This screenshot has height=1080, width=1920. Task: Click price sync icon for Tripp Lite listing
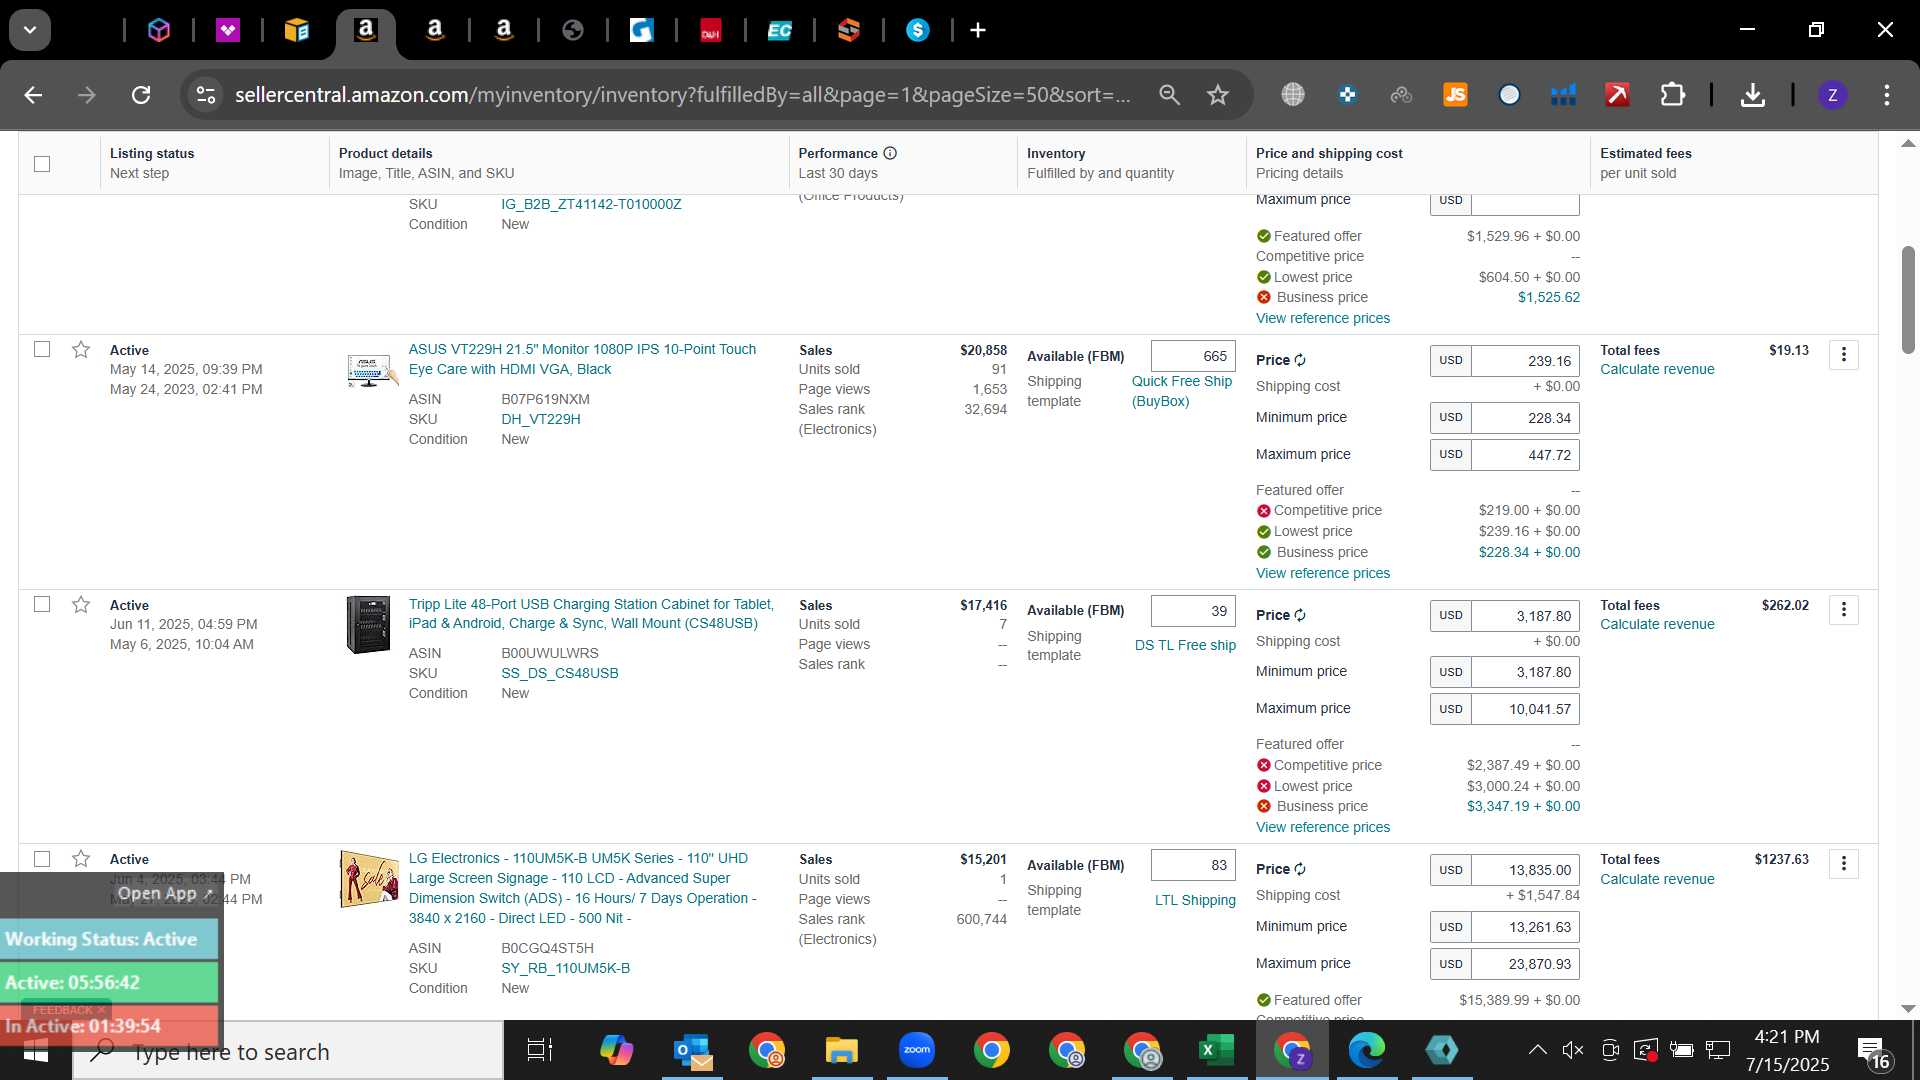[1300, 615]
